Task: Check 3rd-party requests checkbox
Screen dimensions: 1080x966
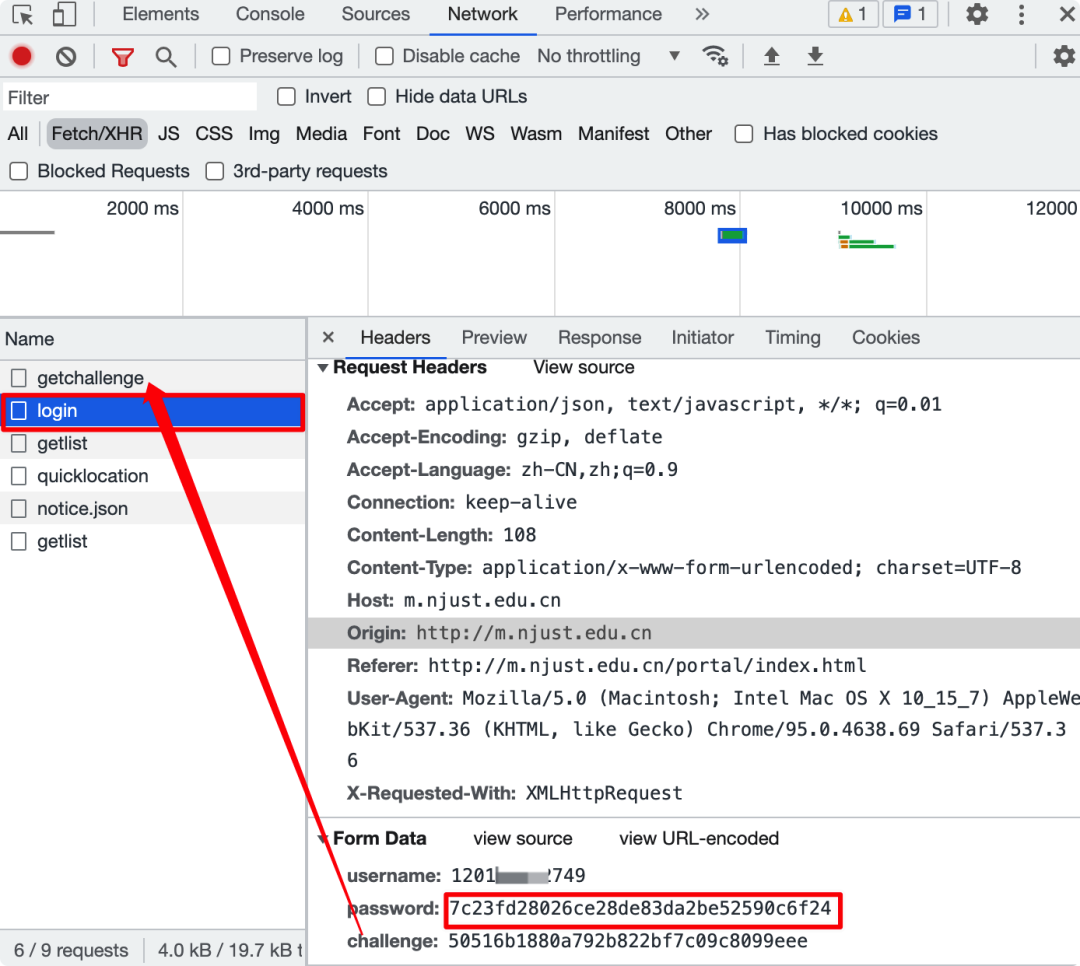Action: click(x=215, y=171)
